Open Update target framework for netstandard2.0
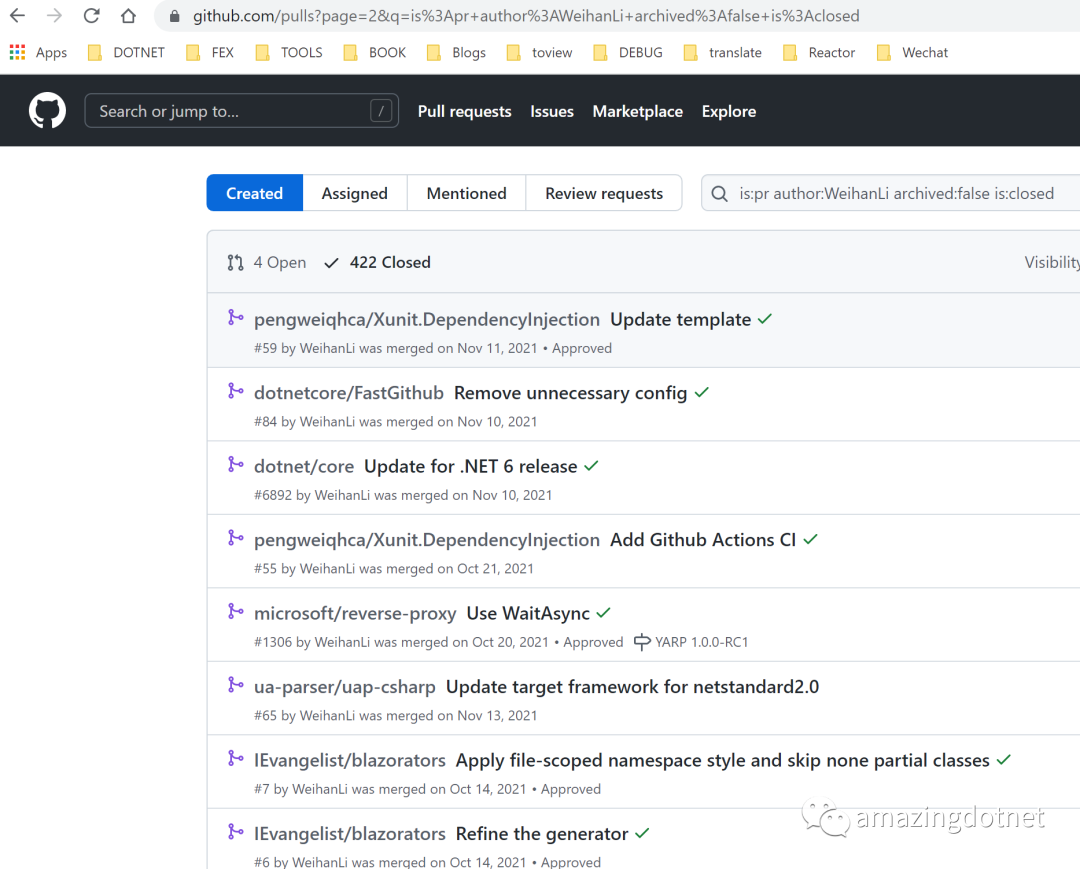Image resolution: width=1080 pixels, height=869 pixels. [x=632, y=687]
